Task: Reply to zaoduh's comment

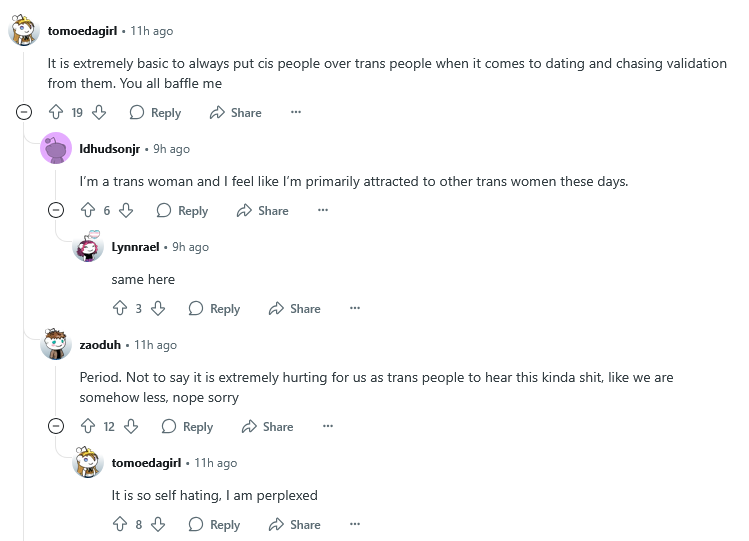Action: [x=187, y=427]
